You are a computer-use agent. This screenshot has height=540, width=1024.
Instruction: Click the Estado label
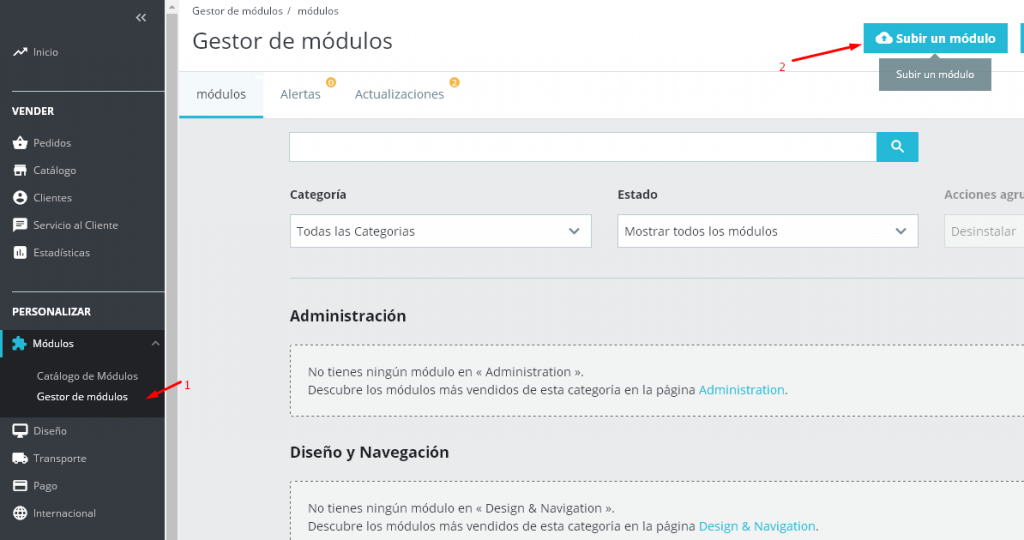tap(637, 195)
